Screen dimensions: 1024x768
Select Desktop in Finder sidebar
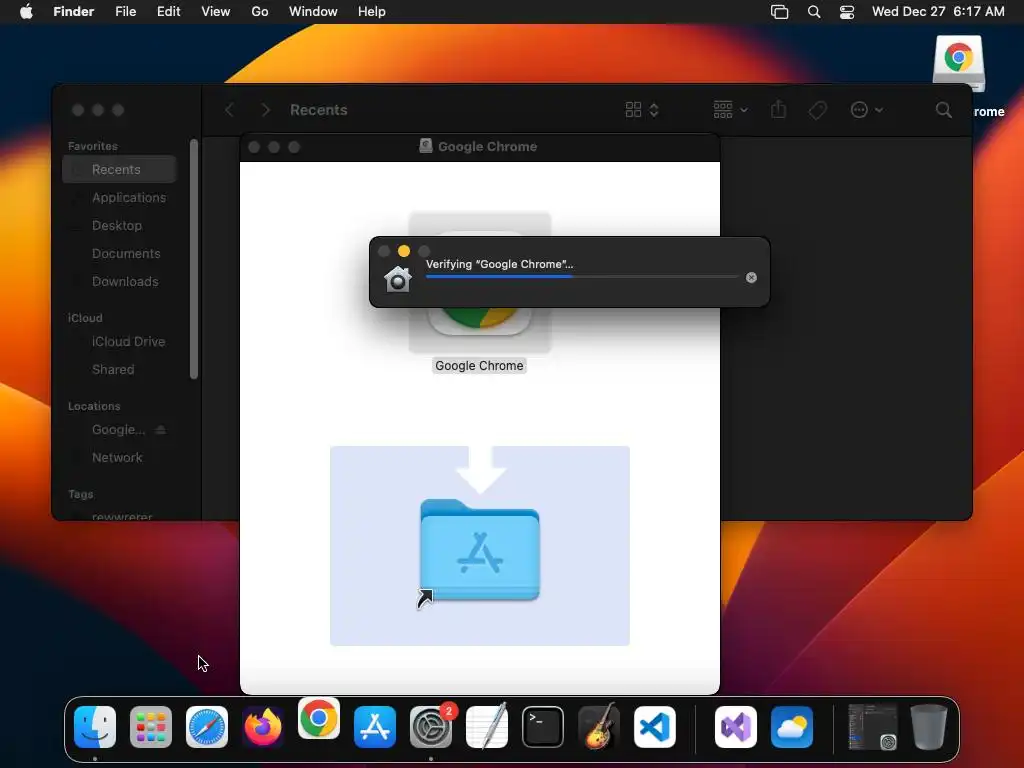pos(117,225)
